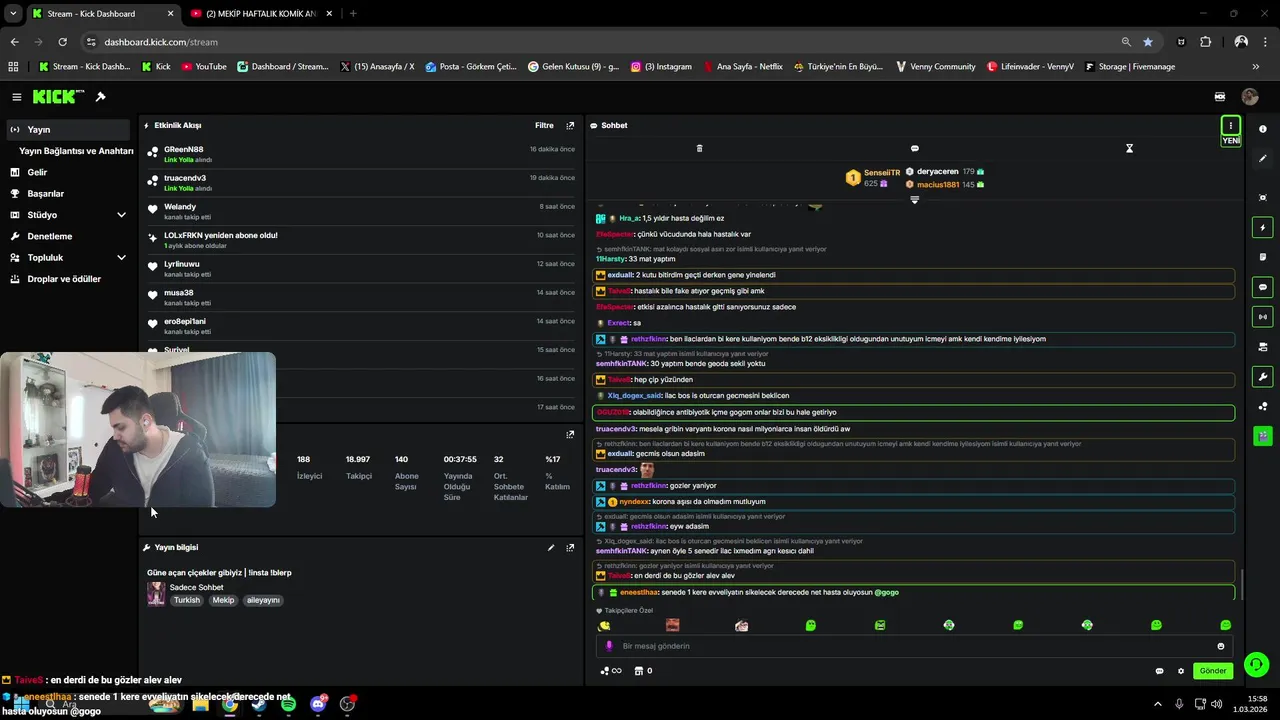This screenshot has width=1280, height=720.
Task: Click the Turkish tag in stream info
Action: (x=187, y=601)
